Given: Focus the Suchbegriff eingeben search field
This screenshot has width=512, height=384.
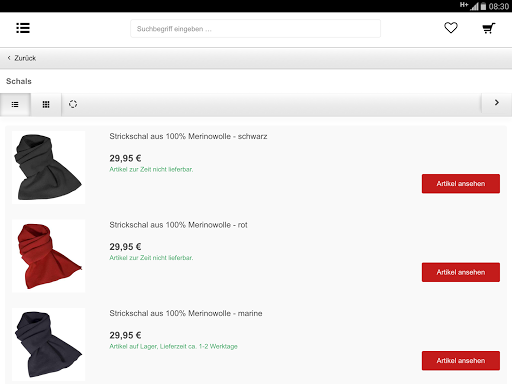Looking at the screenshot, I should (x=255, y=29).
